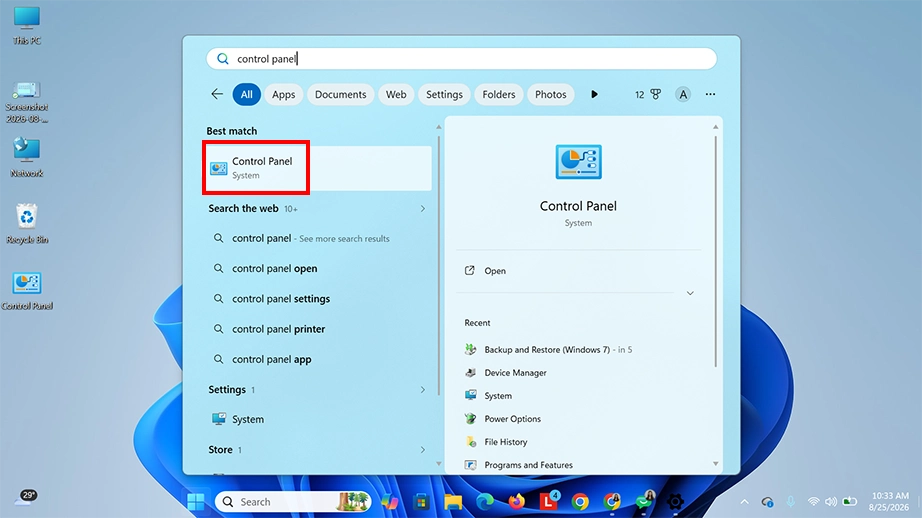The height and width of the screenshot is (518, 922).
Task: Open Power Options recent item
Action: pyautogui.click(x=503, y=419)
